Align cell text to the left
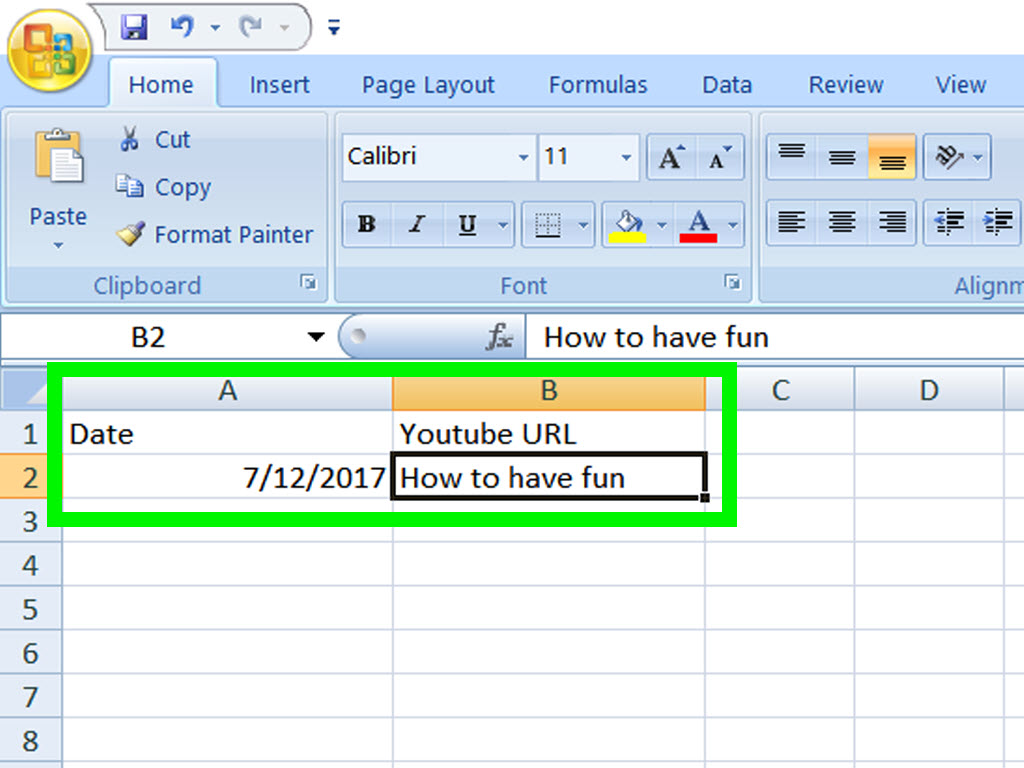 [792, 223]
